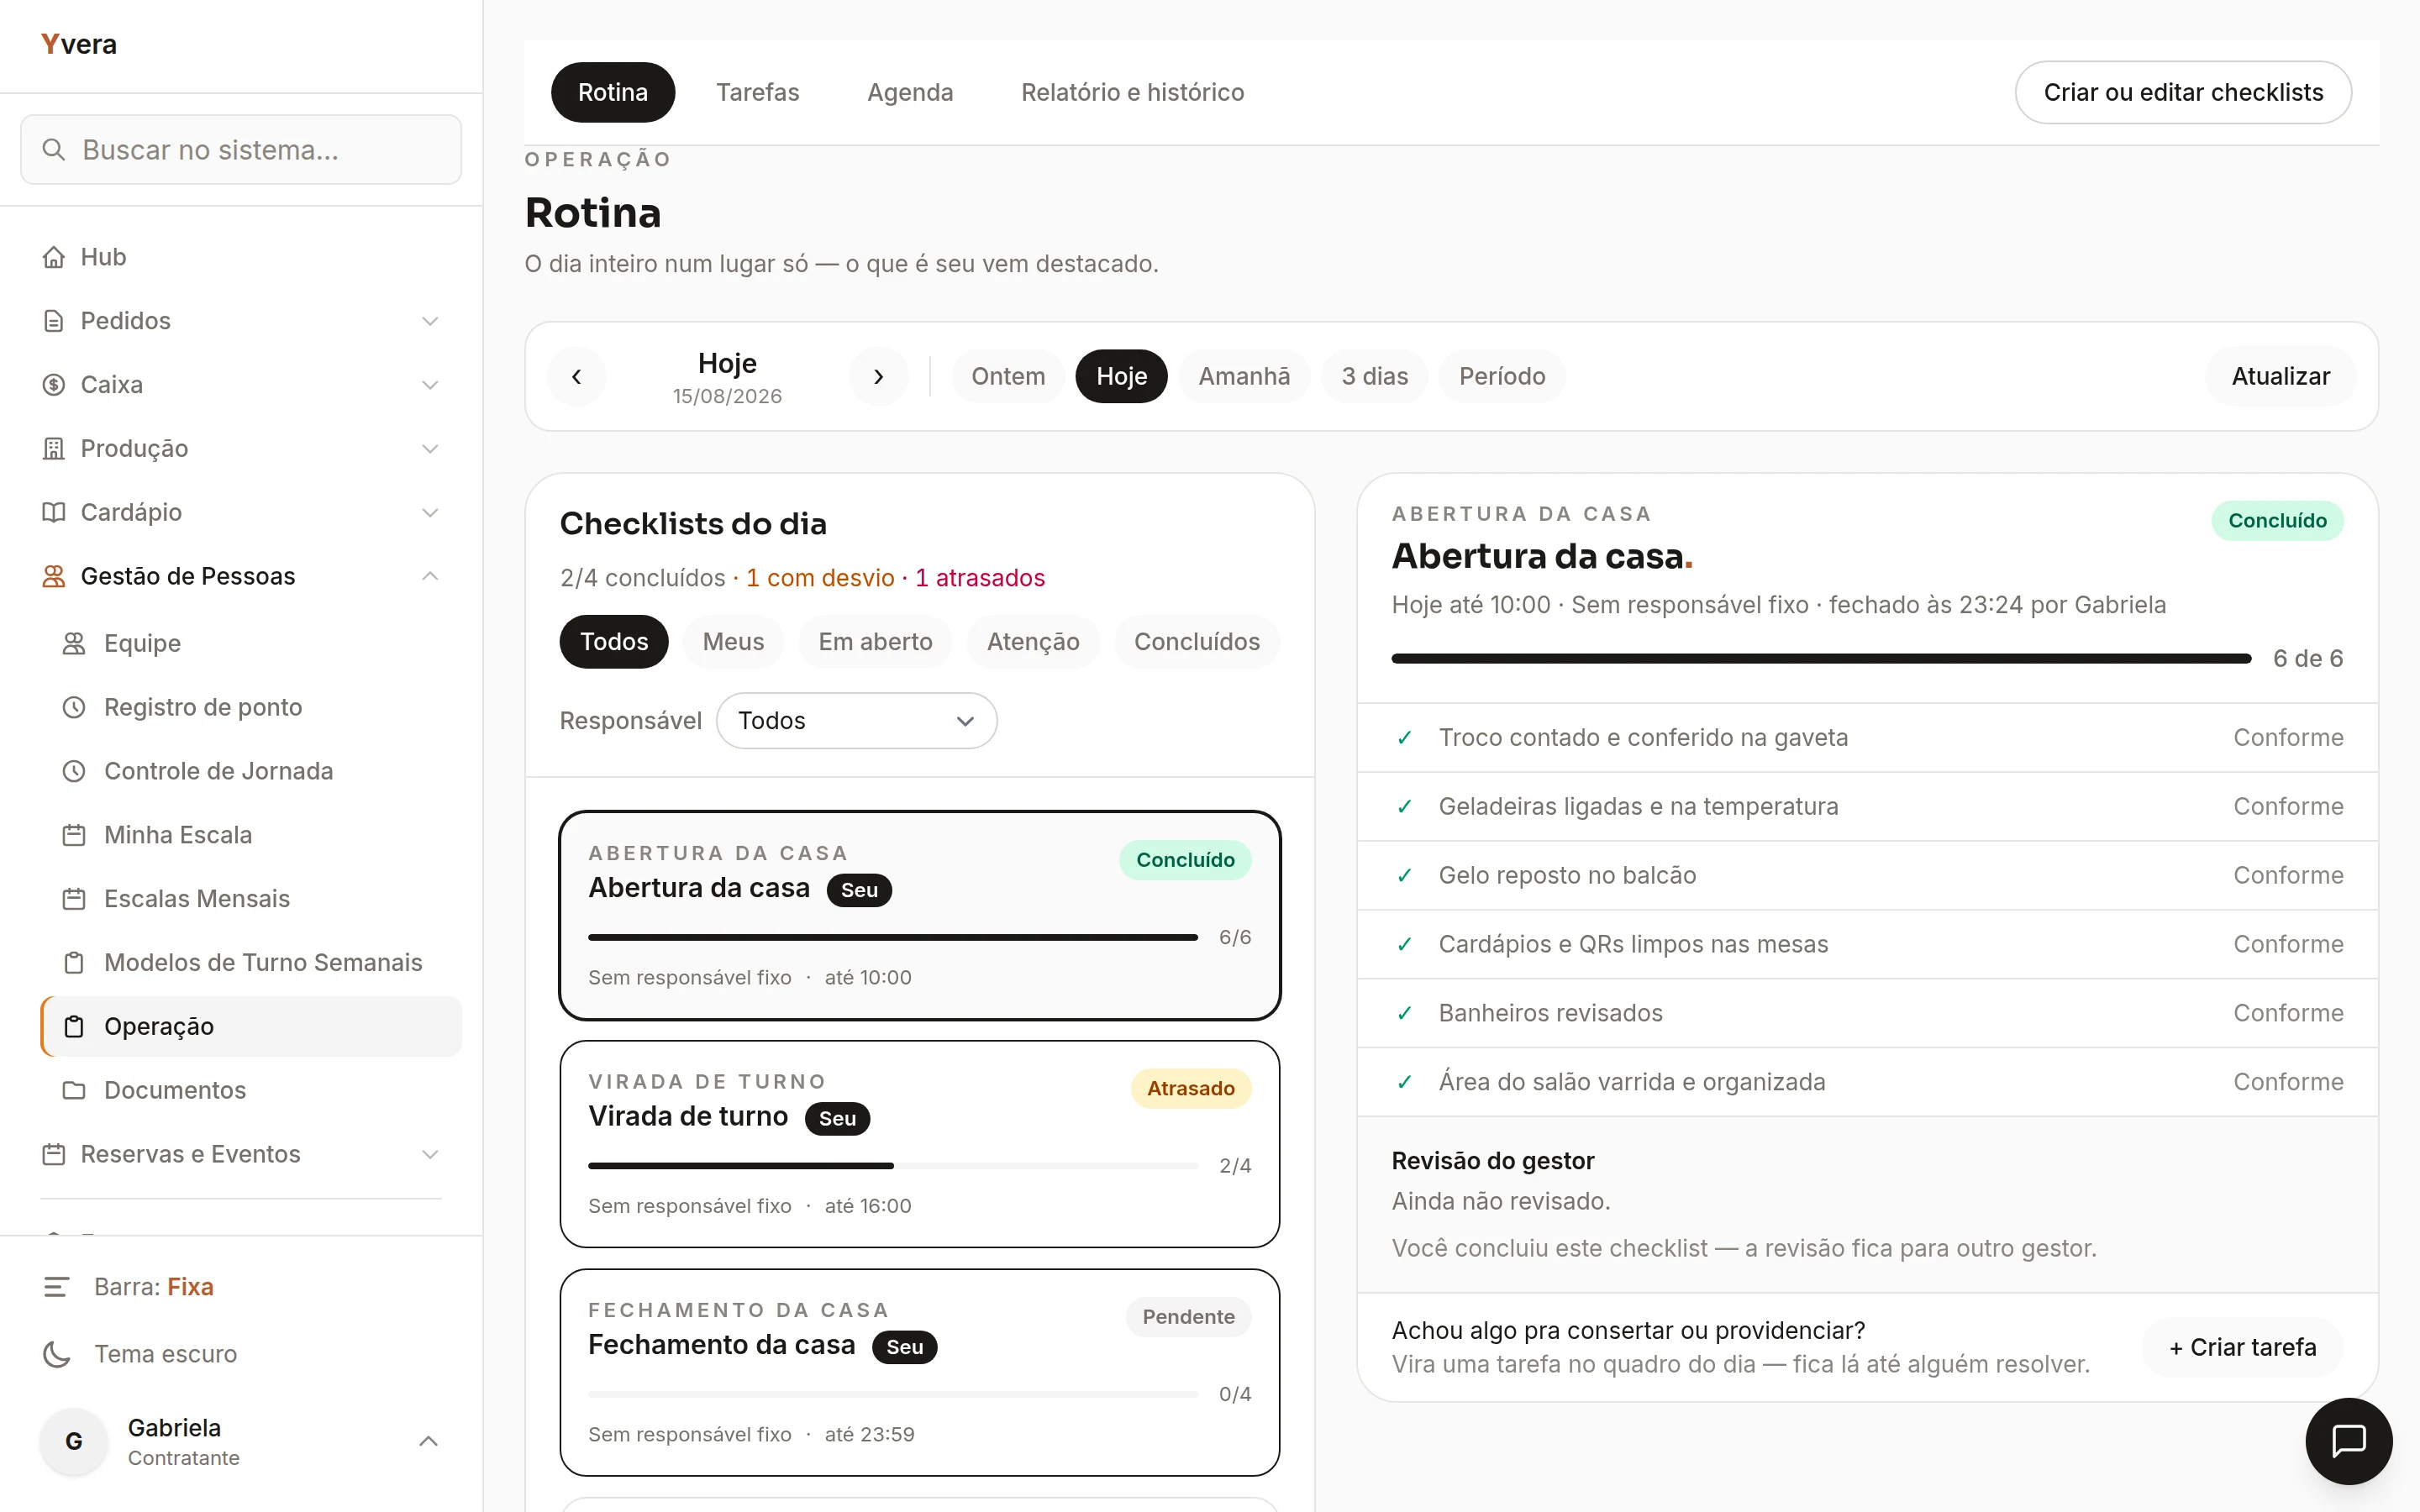Click the Buscar no sistema search field

(241, 150)
